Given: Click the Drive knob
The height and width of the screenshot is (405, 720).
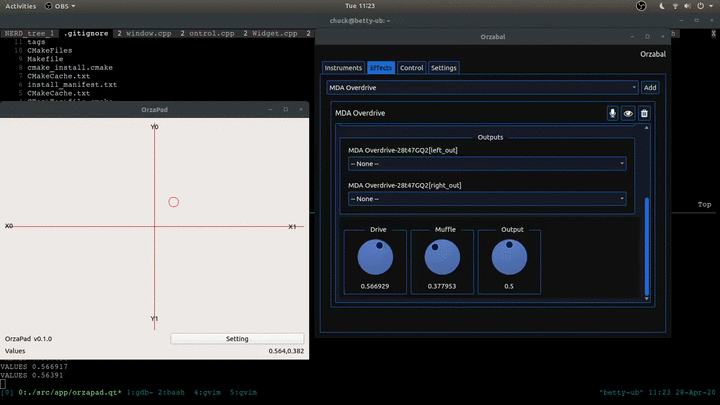Looking at the screenshot, I should pos(375,257).
